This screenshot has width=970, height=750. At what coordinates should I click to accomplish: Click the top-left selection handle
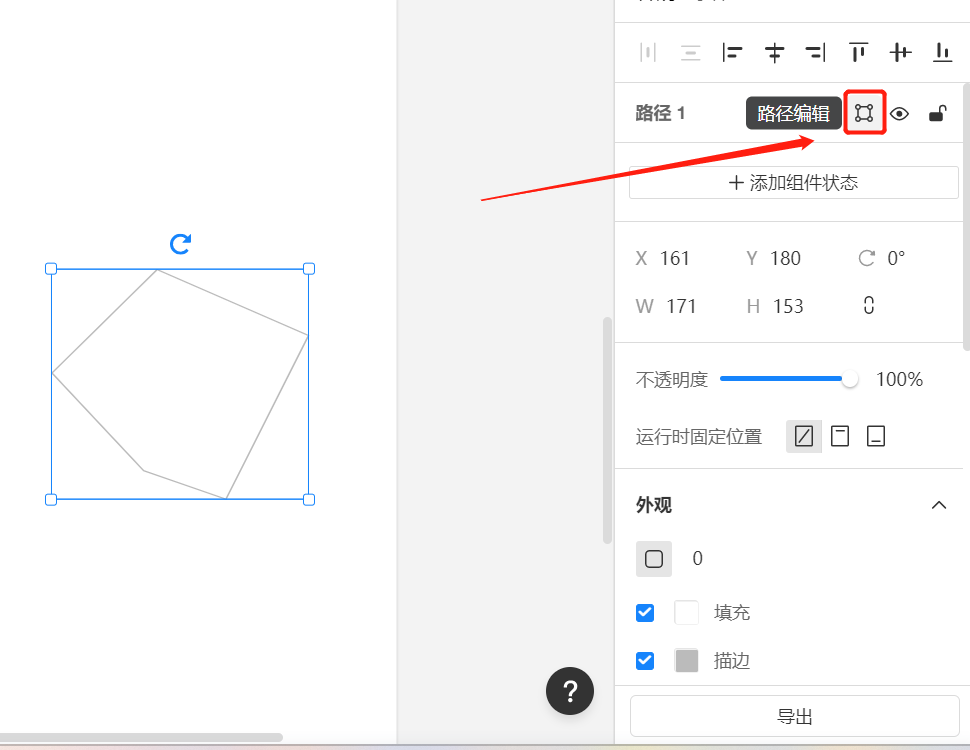(51, 269)
